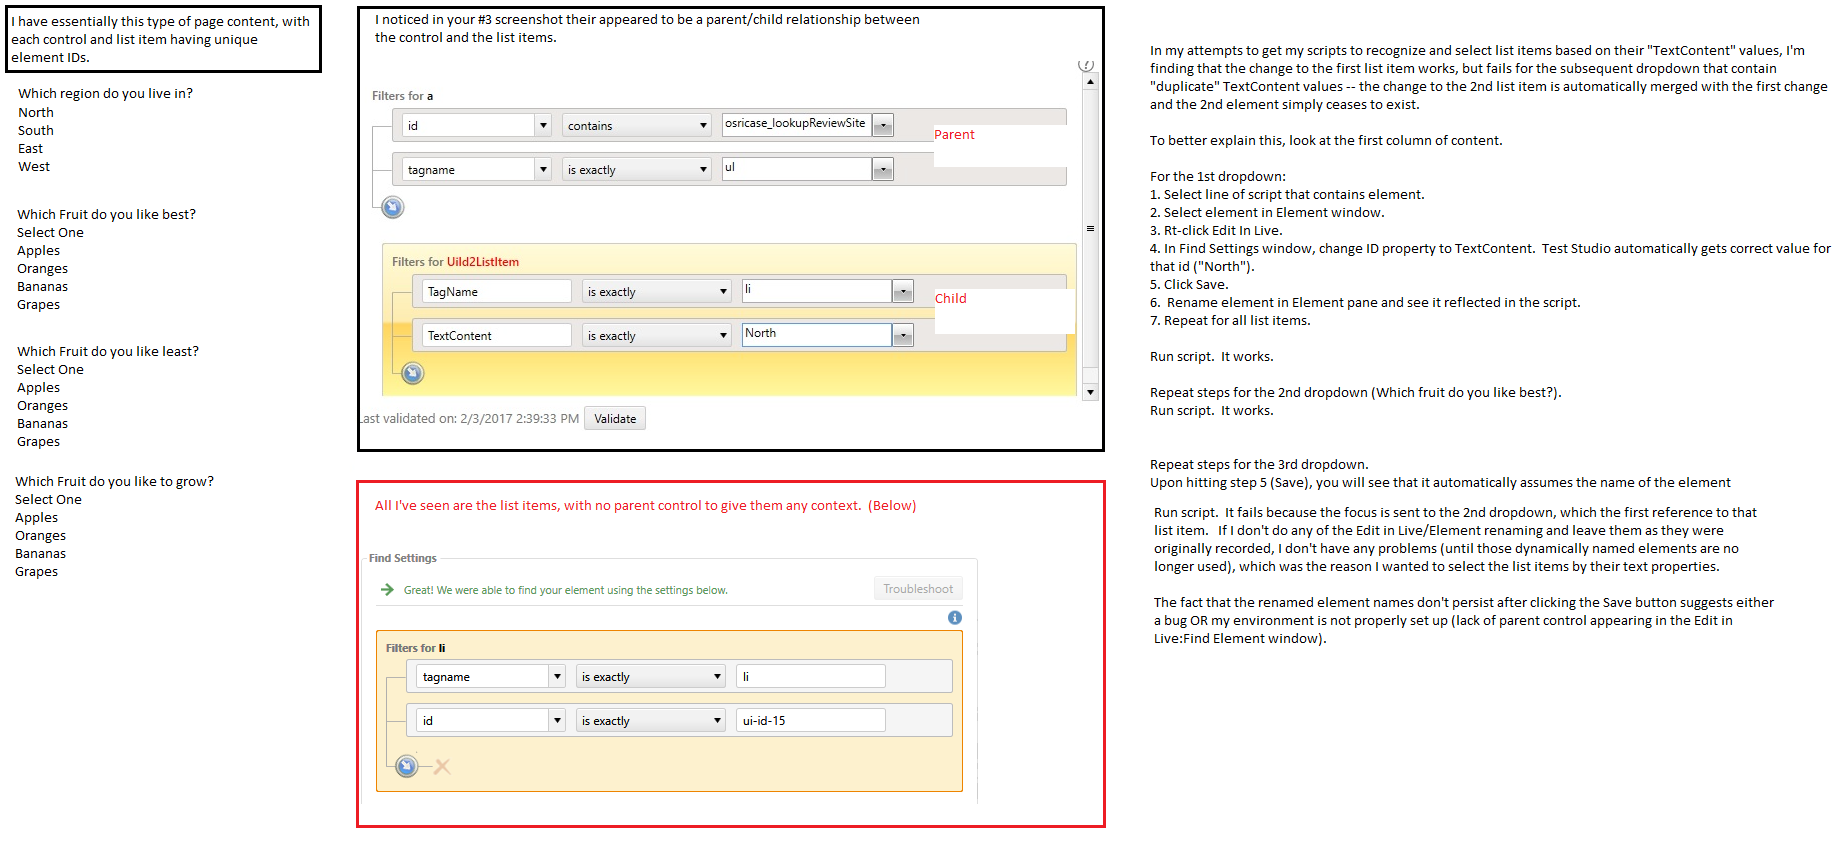
Task: Click the TagName attribute field
Action: 497,291
